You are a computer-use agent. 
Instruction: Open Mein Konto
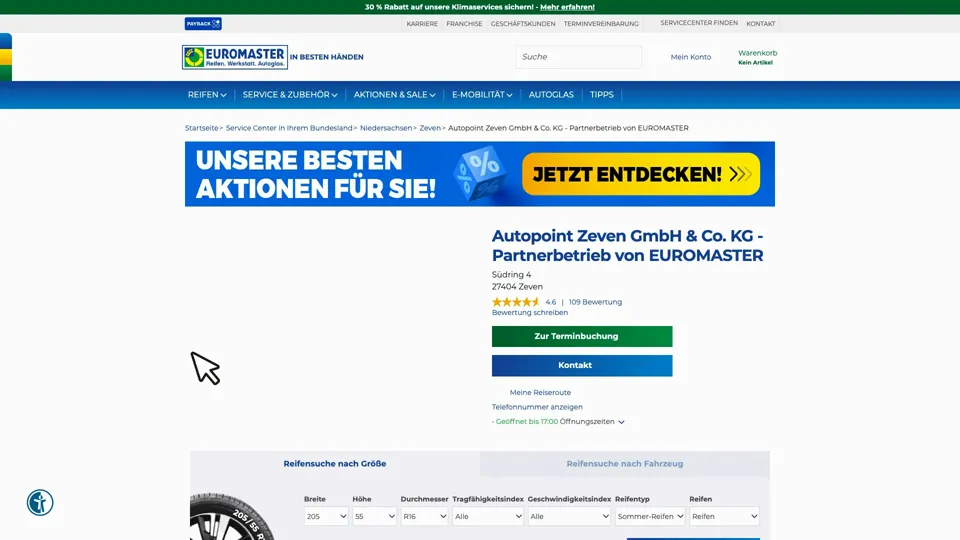point(691,57)
